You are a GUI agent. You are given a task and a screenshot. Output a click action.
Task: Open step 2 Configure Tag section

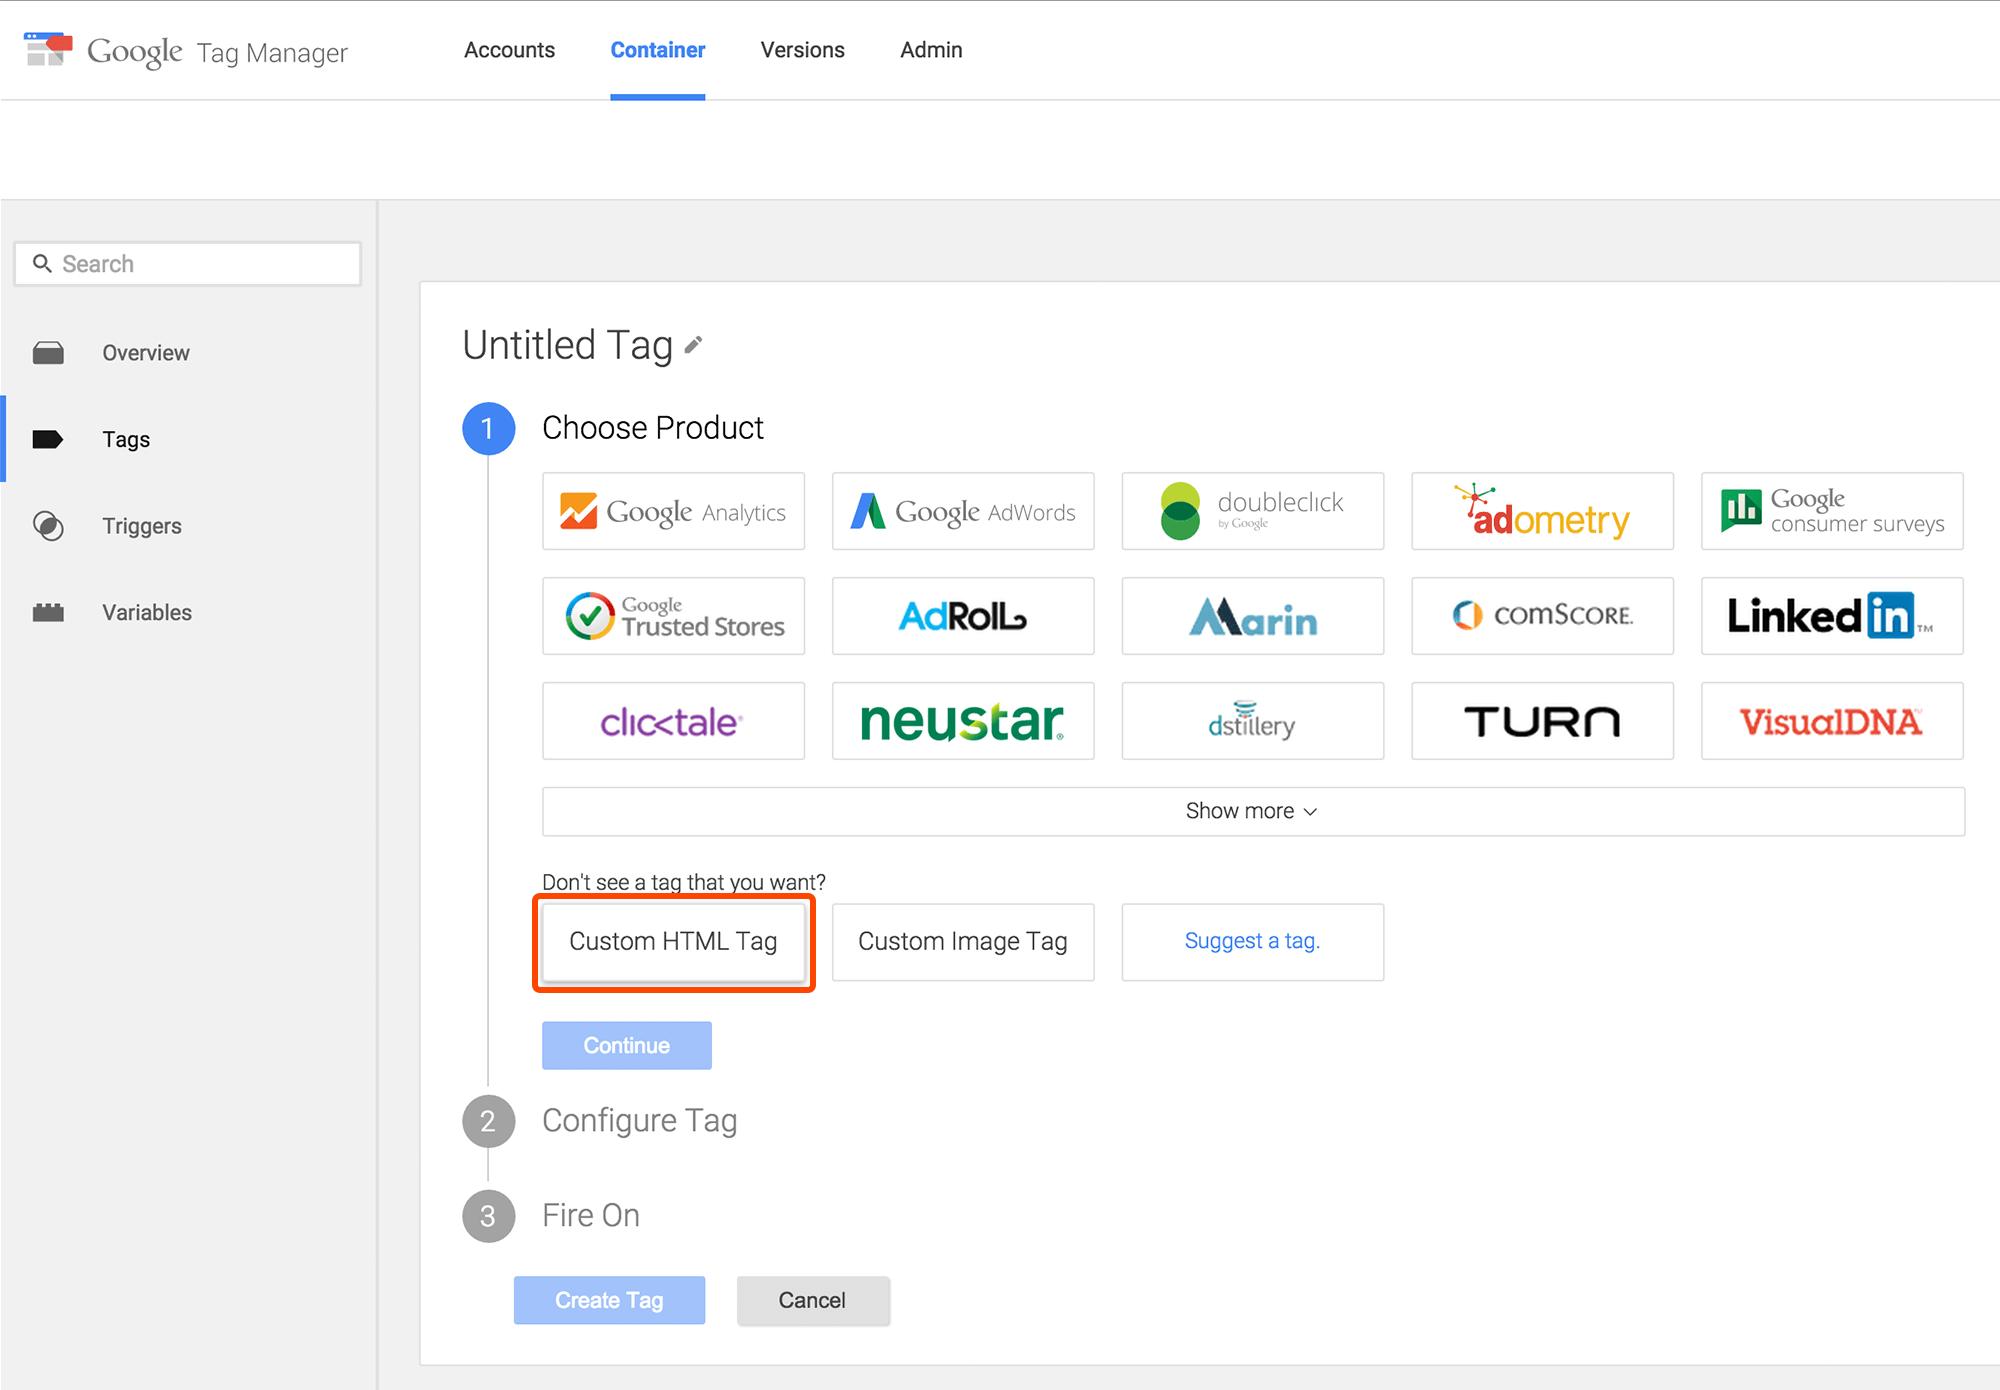(x=639, y=1120)
